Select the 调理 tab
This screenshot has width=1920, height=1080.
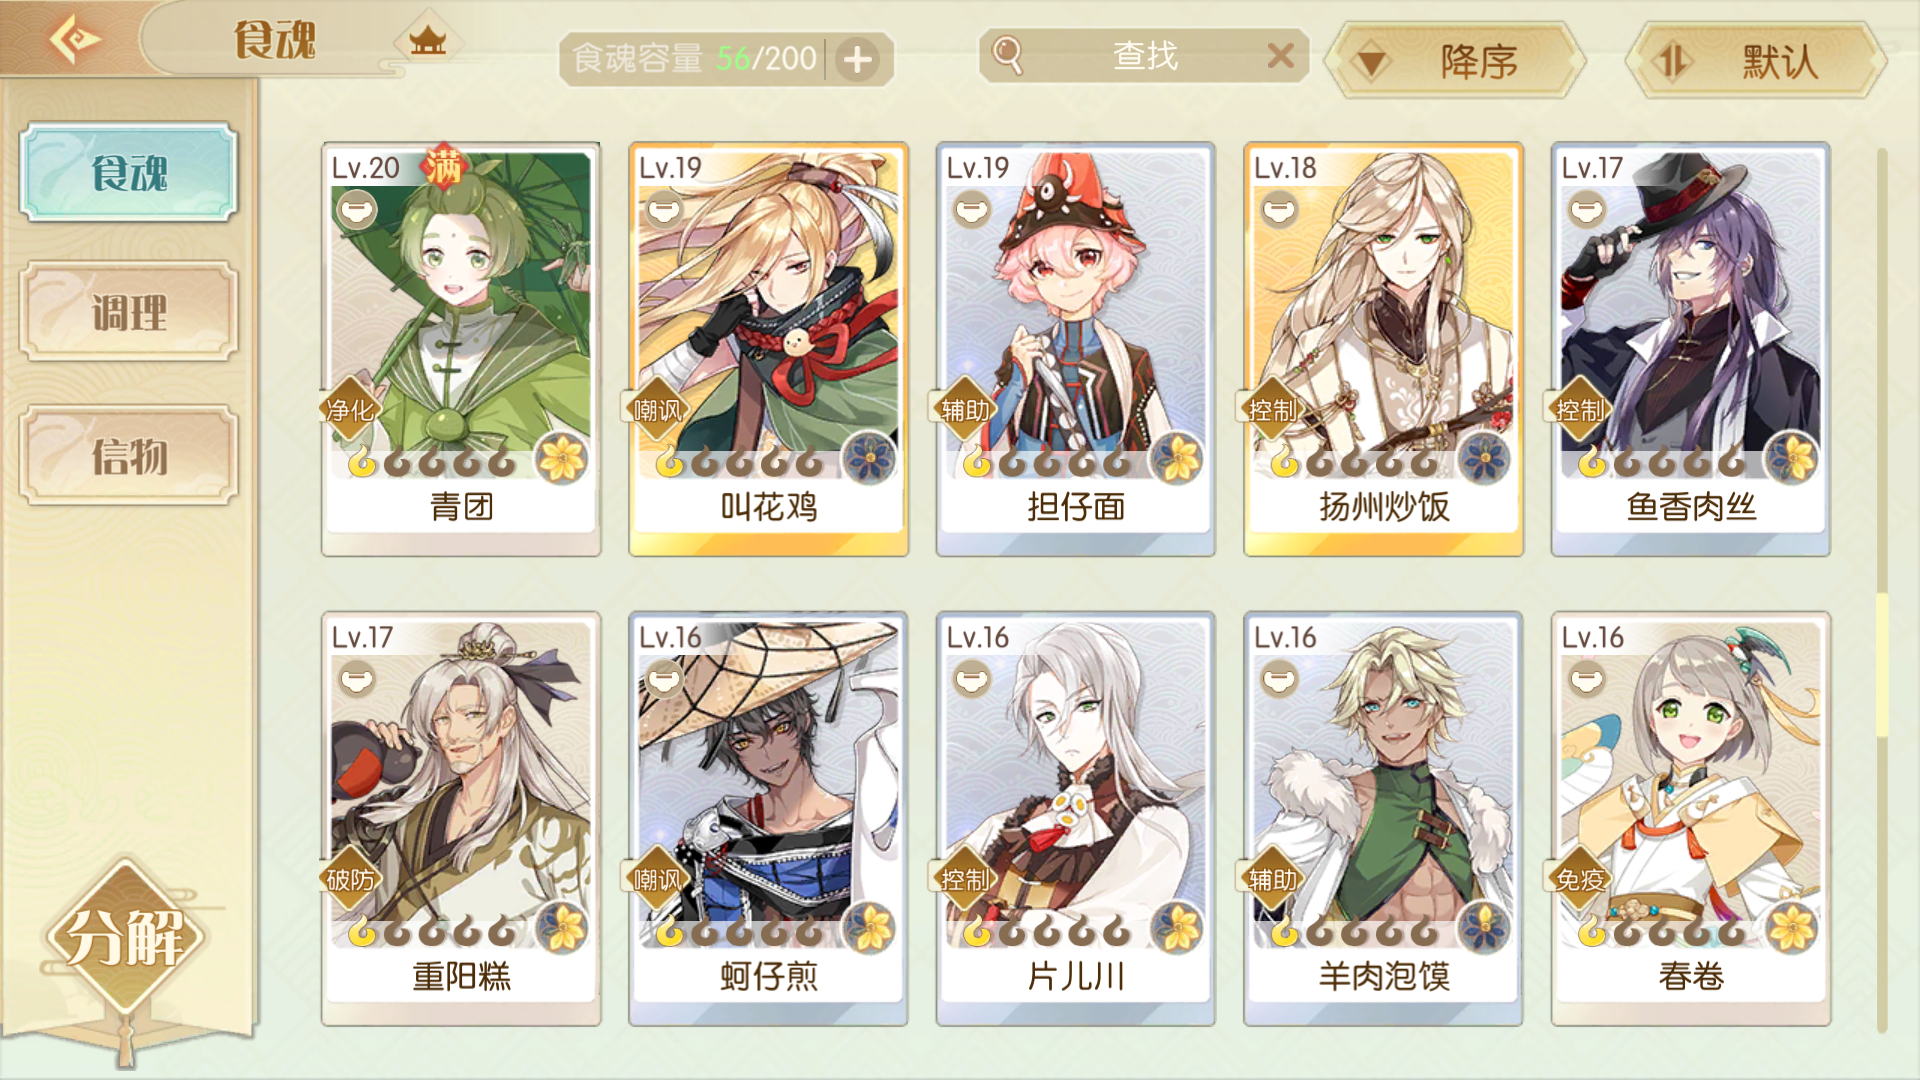129,312
